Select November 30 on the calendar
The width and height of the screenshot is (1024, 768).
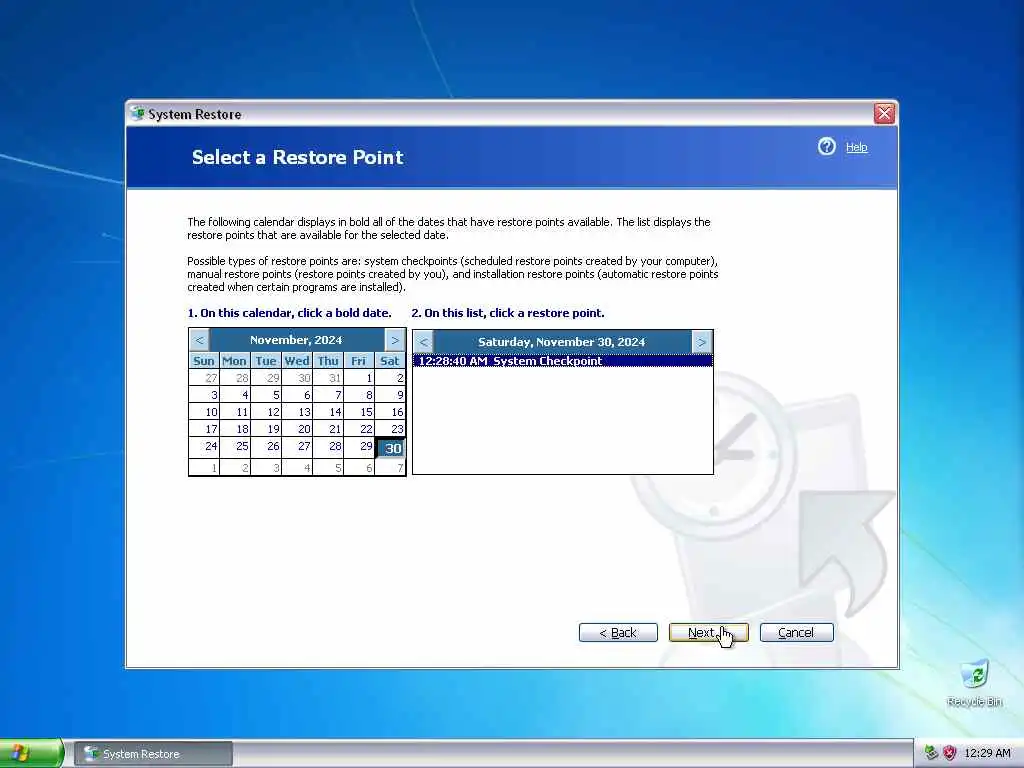point(391,448)
